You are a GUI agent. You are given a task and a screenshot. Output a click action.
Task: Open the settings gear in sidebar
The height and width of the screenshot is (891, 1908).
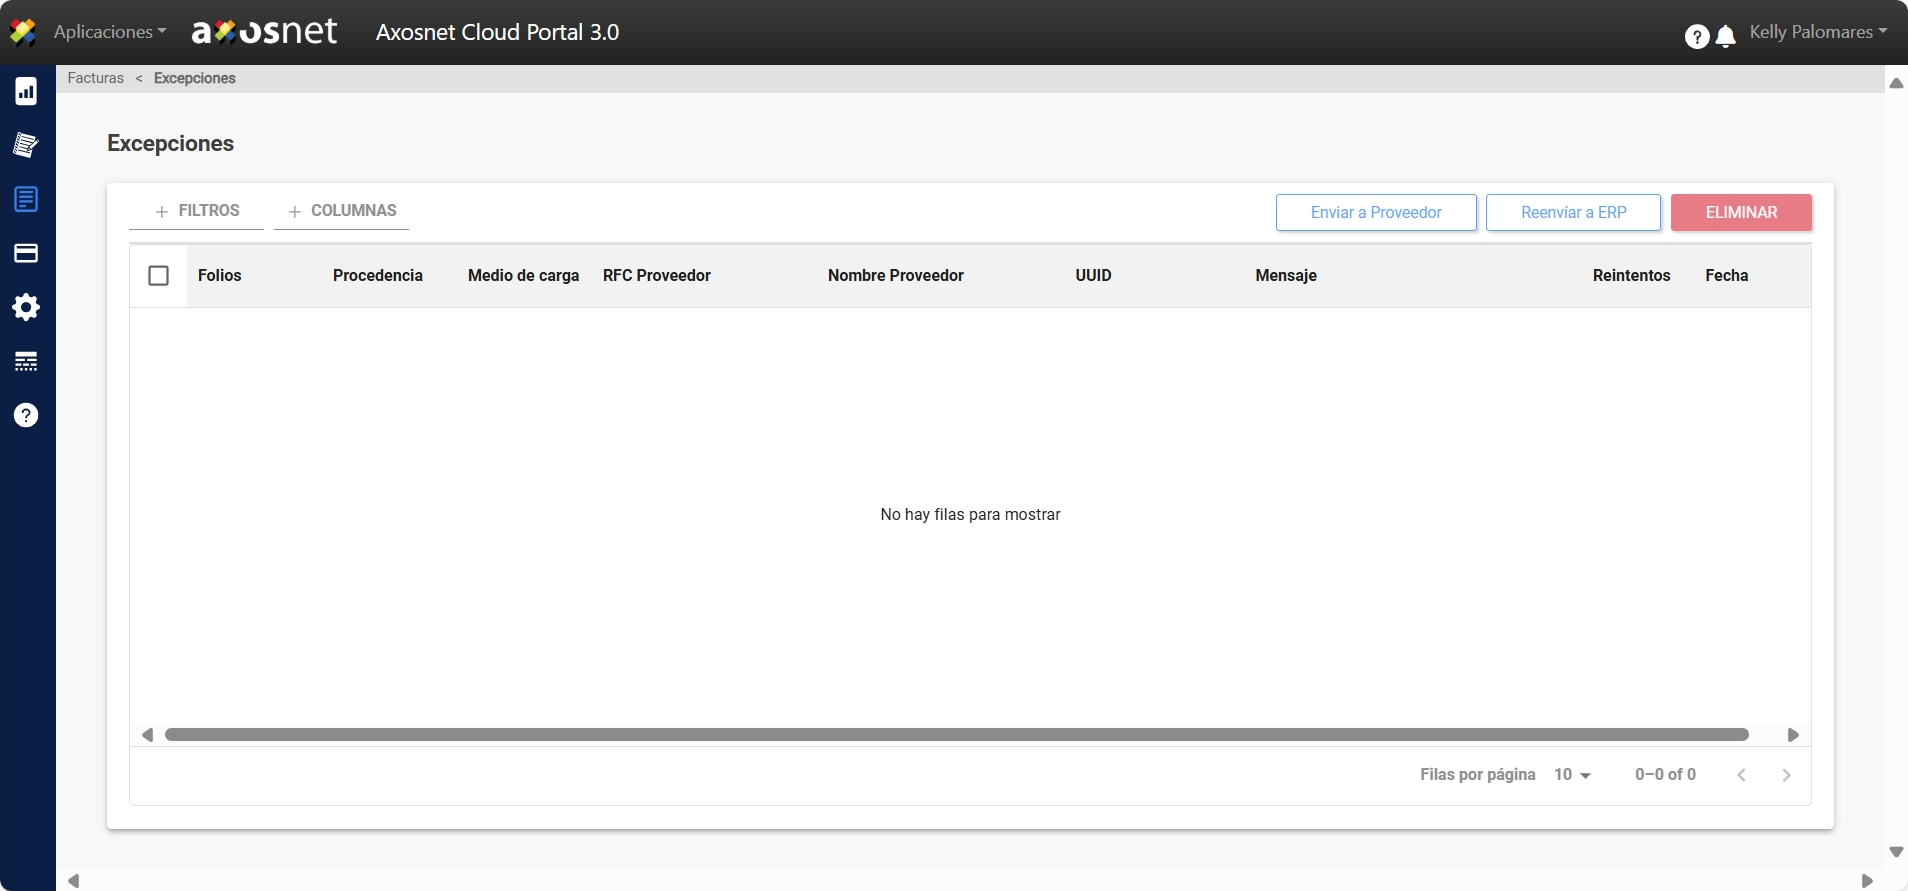(x=26, y=307)
